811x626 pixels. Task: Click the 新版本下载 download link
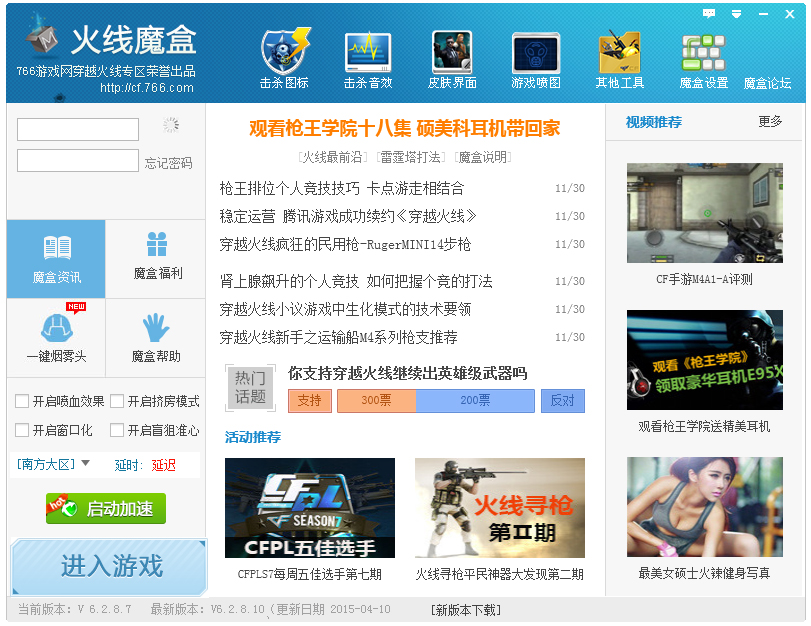[466, 610]
